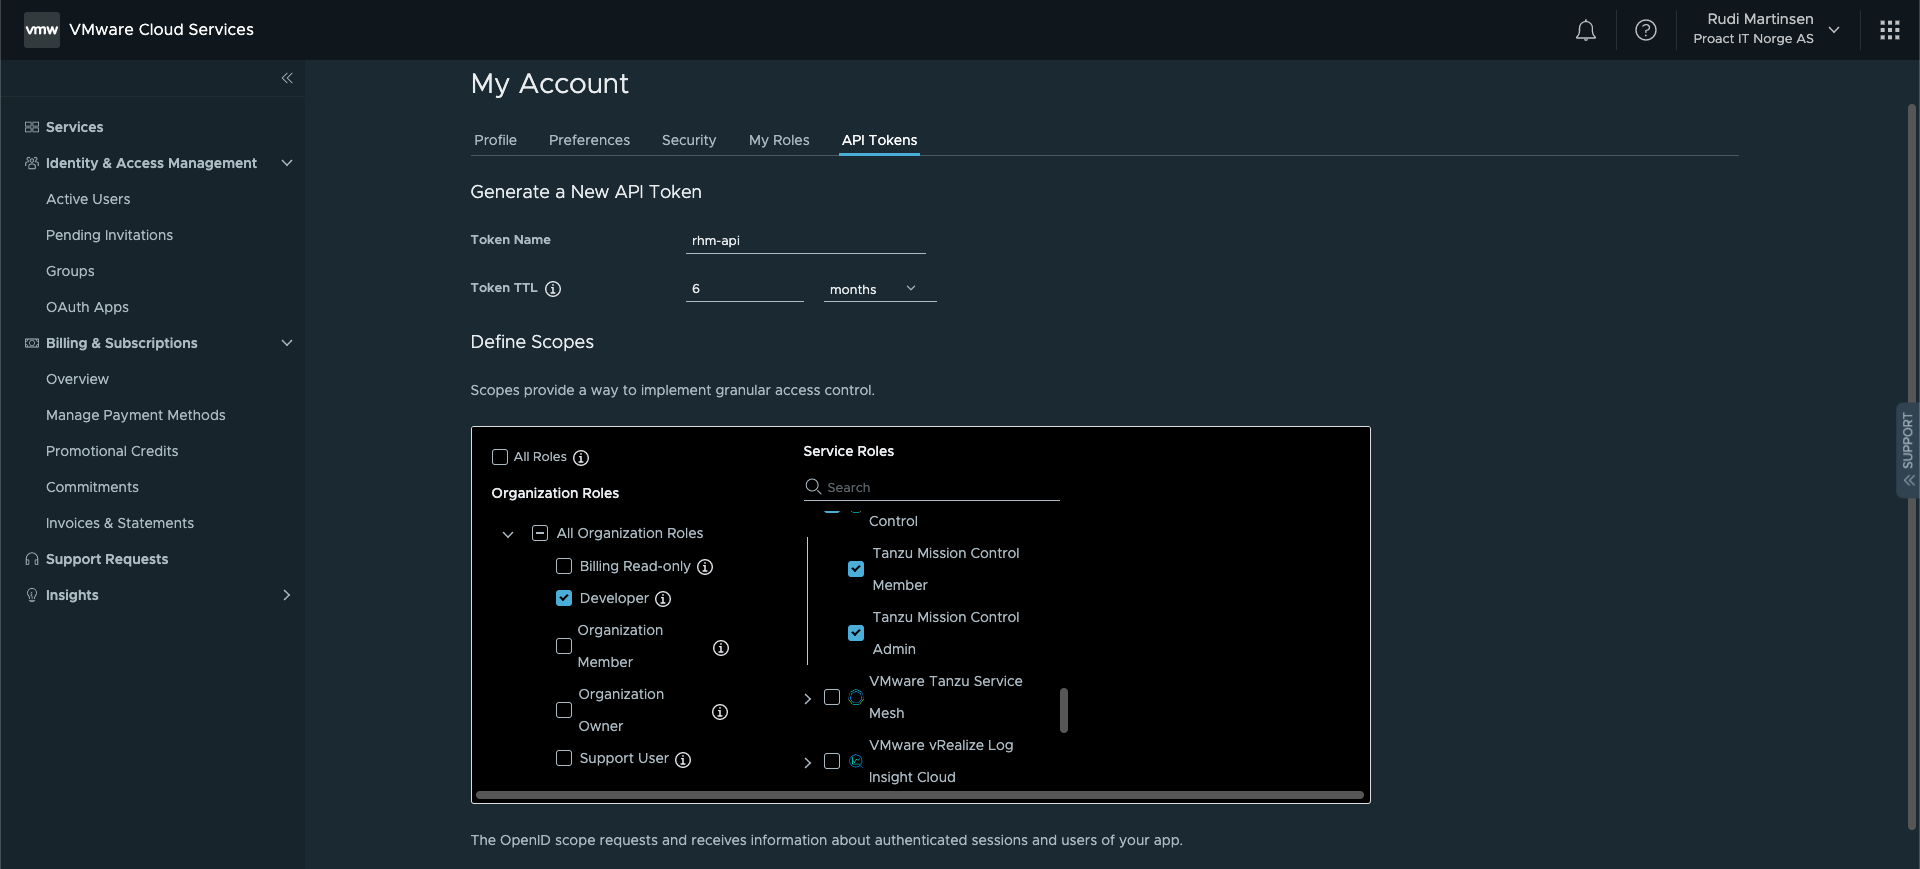Open the months TTL unit dropdown
Image resolution: width=1920 pixels, height=869 pixels.
point(880,289)
